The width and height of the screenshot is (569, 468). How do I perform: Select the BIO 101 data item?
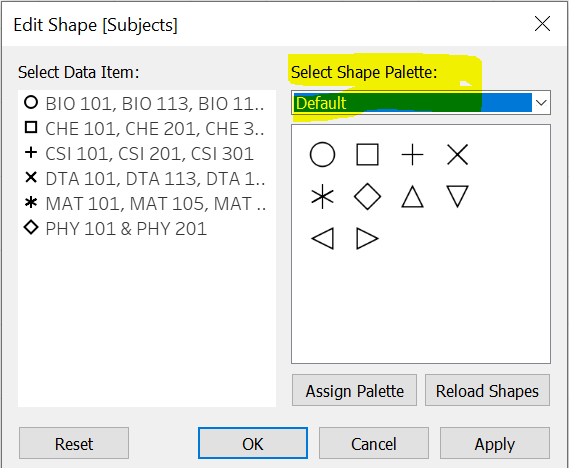coord(145,103)
